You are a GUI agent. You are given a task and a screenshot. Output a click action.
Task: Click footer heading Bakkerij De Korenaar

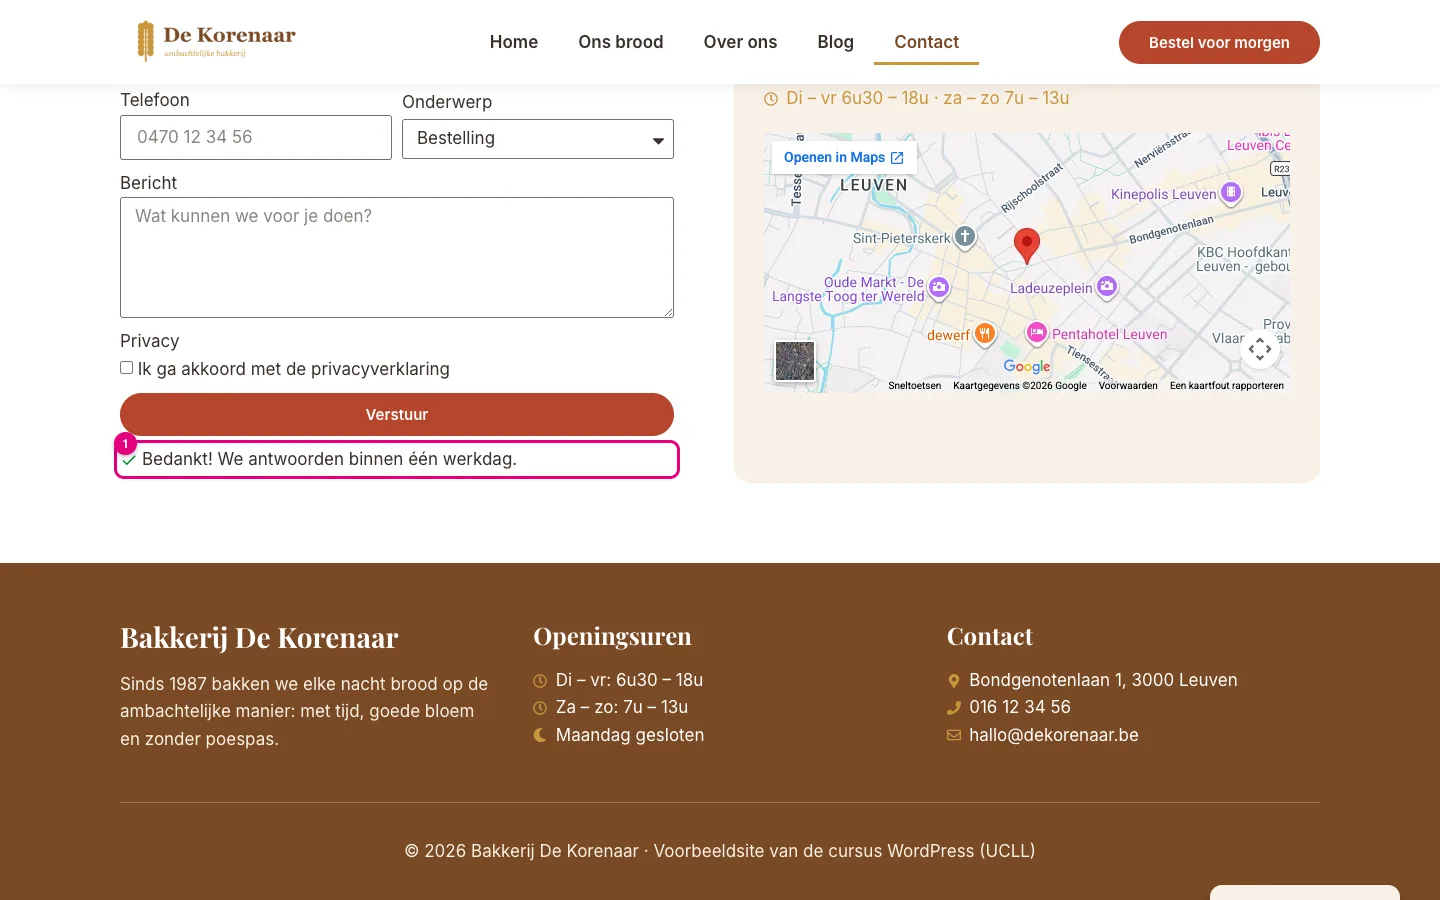[x=259, y=637]
